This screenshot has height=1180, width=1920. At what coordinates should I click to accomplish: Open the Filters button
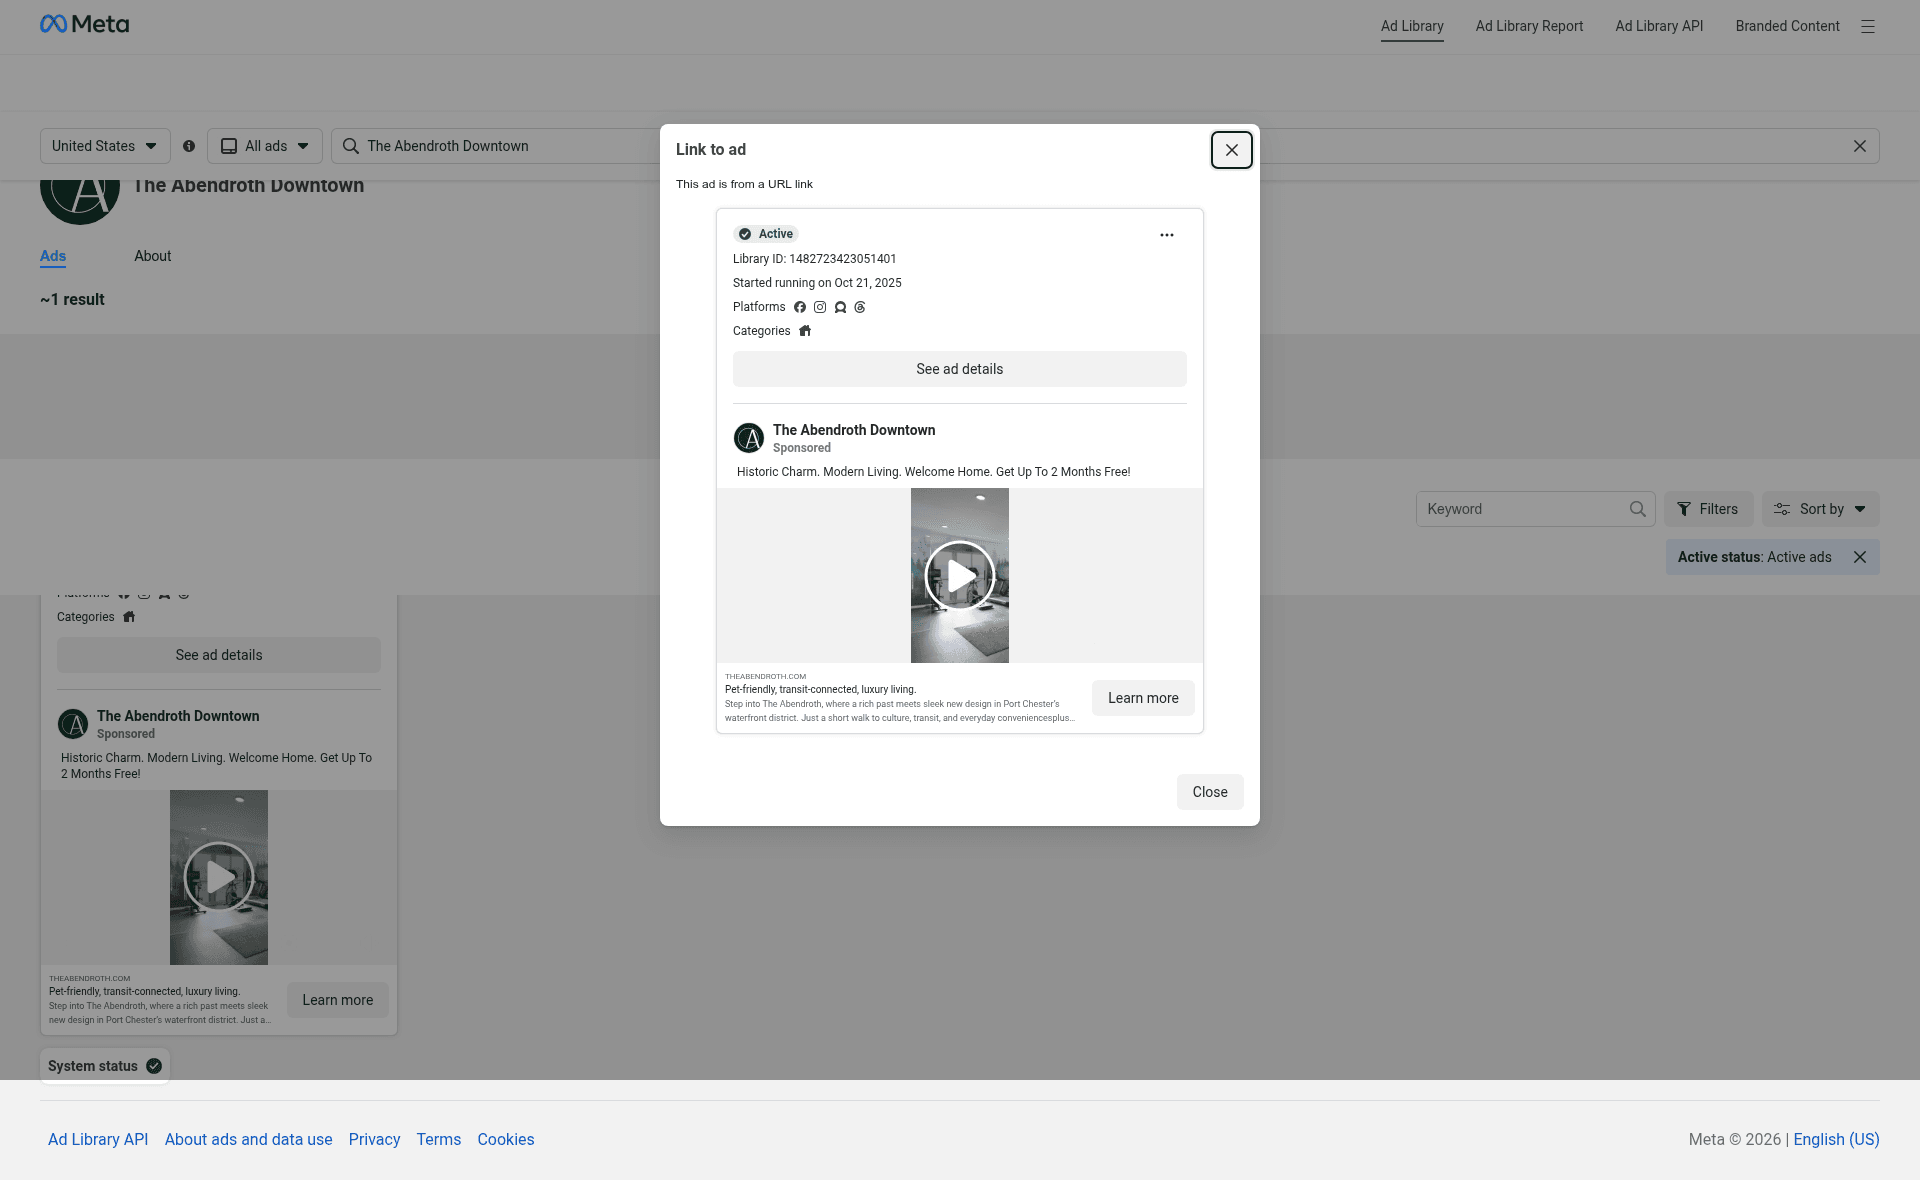[1708, 509]
